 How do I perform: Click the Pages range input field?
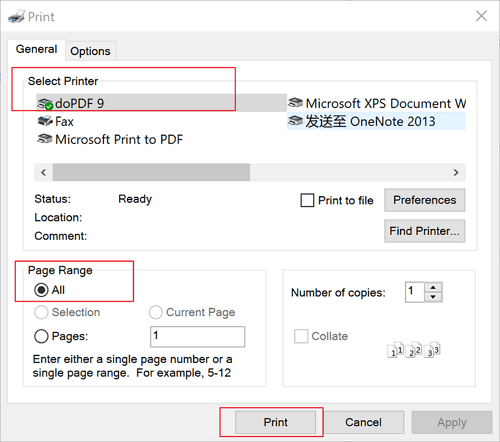[x=198, y=337]
